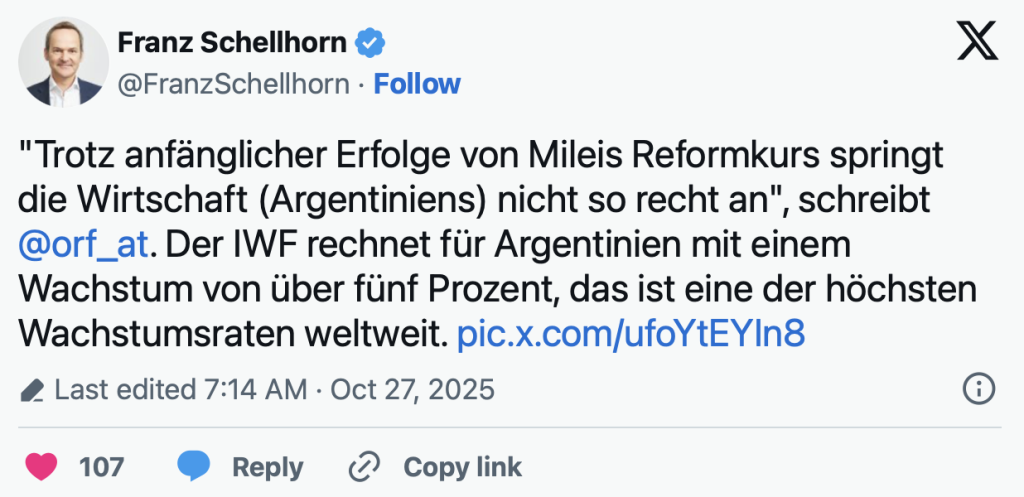
Task: Click the Reply label
Action: pos(267,466)
